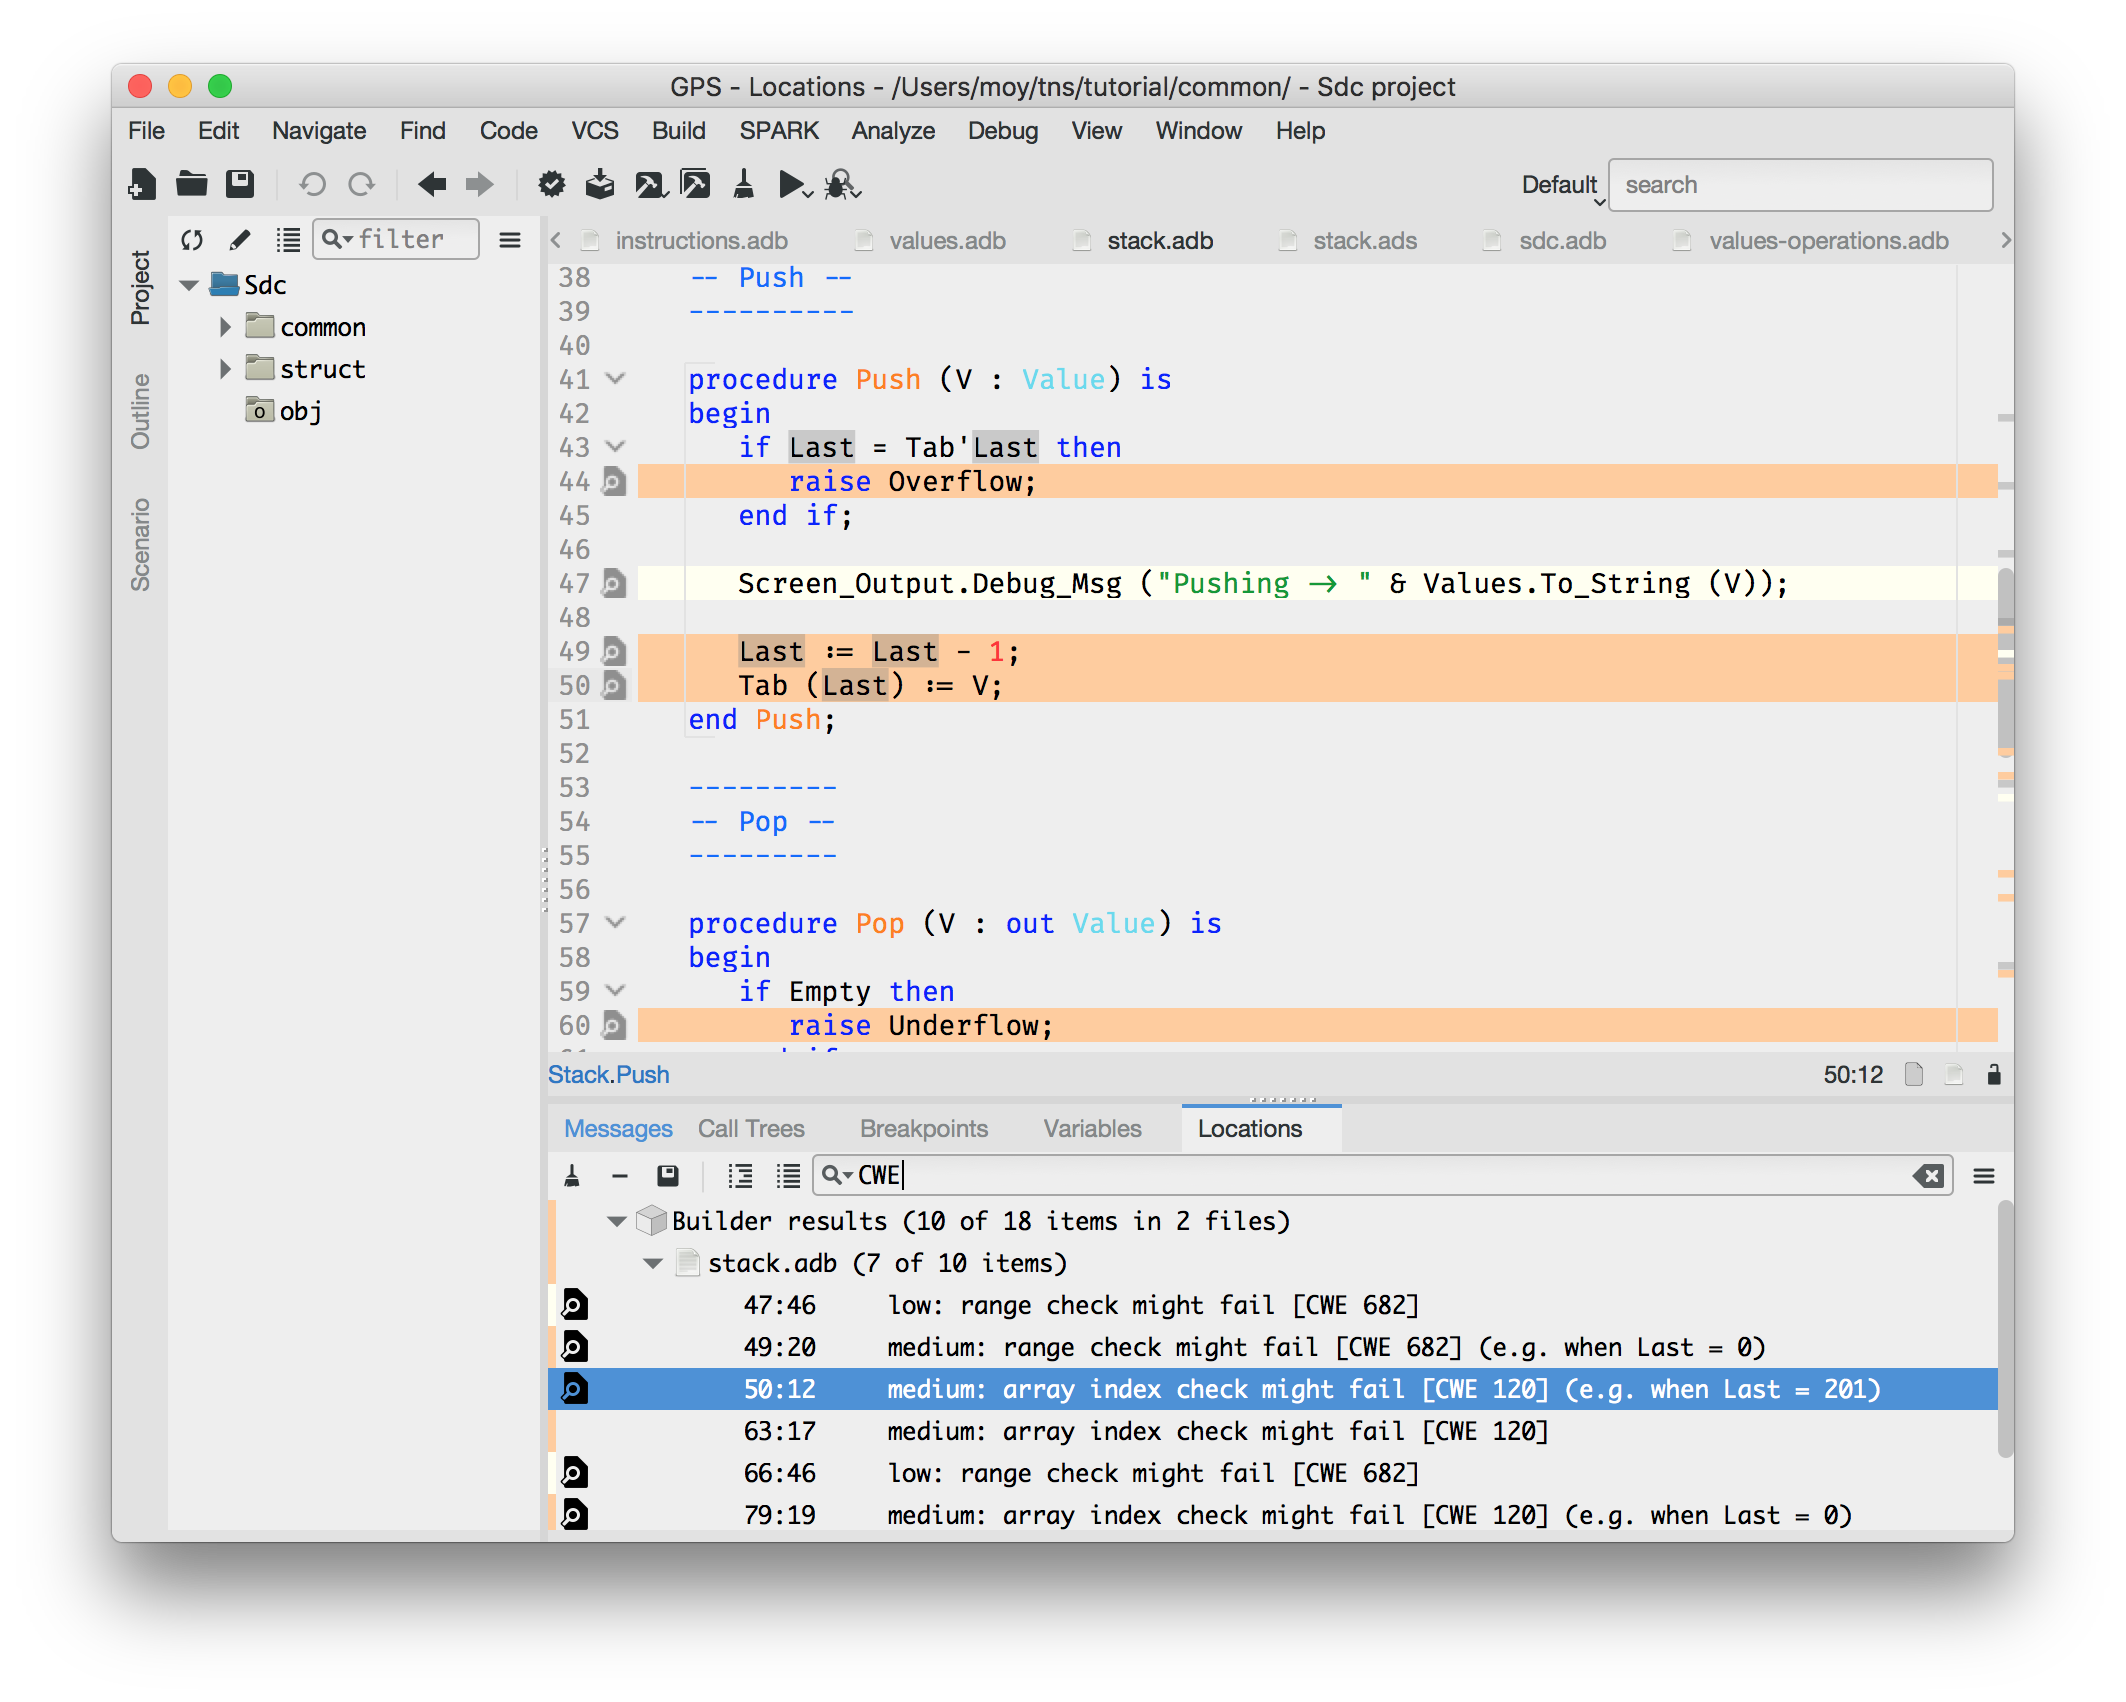
Task: Switch to the stack.ads editor tab
Action: pyautogui.click(x=1365, y=241)
